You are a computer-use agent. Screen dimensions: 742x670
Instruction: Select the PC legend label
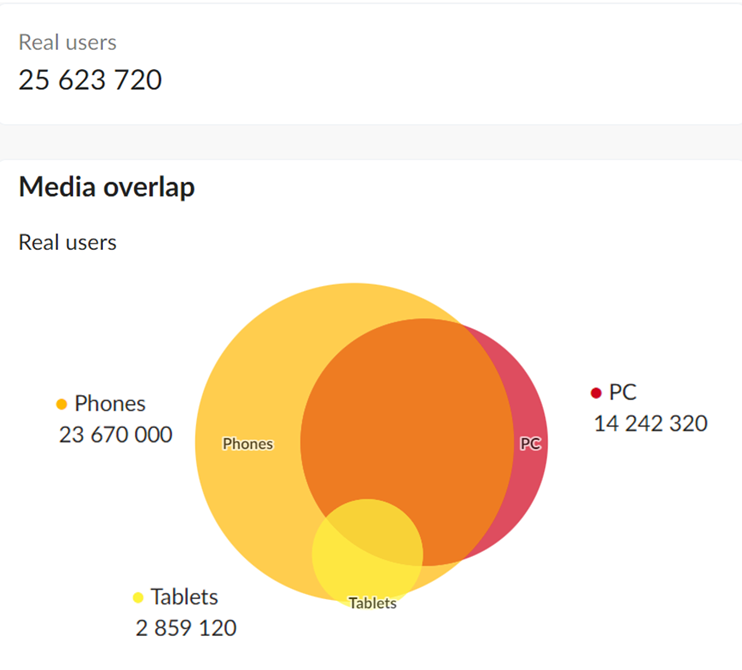(x=623, y=392)
